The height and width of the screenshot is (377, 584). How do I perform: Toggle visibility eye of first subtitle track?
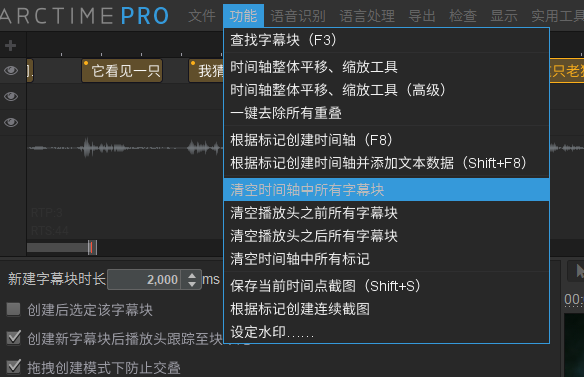(11, 70)
